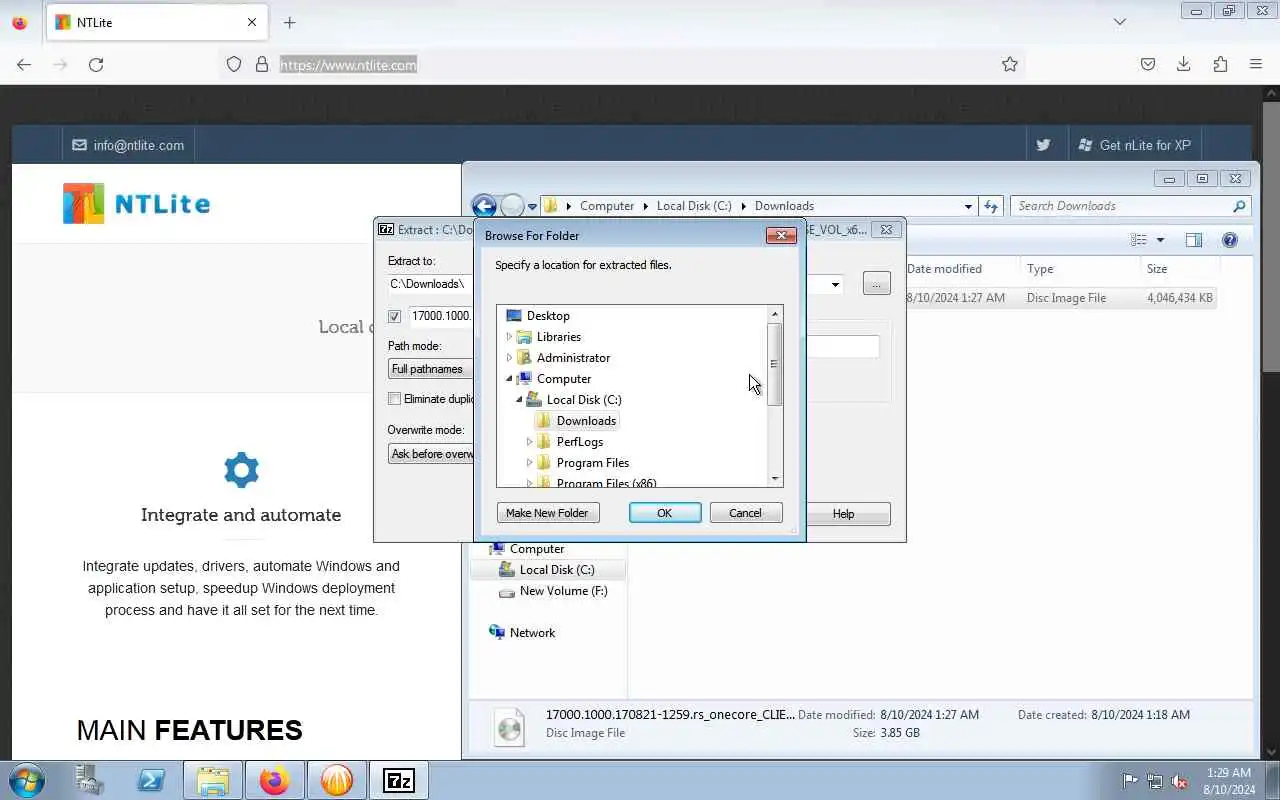Click the browse (...) button in Extract dialog
This screenshot has width=1280, height=800.
(876, 284)
